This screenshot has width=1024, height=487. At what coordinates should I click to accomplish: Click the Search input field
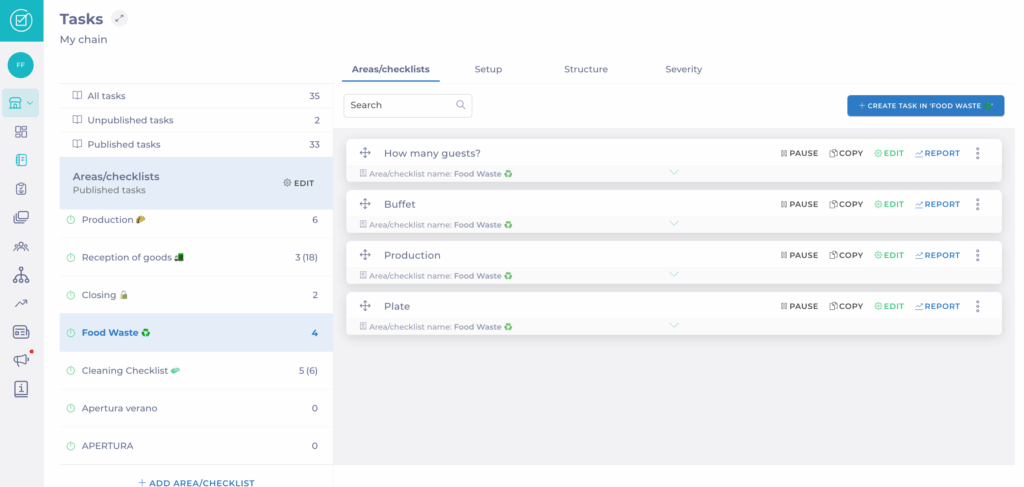(400, 105)
